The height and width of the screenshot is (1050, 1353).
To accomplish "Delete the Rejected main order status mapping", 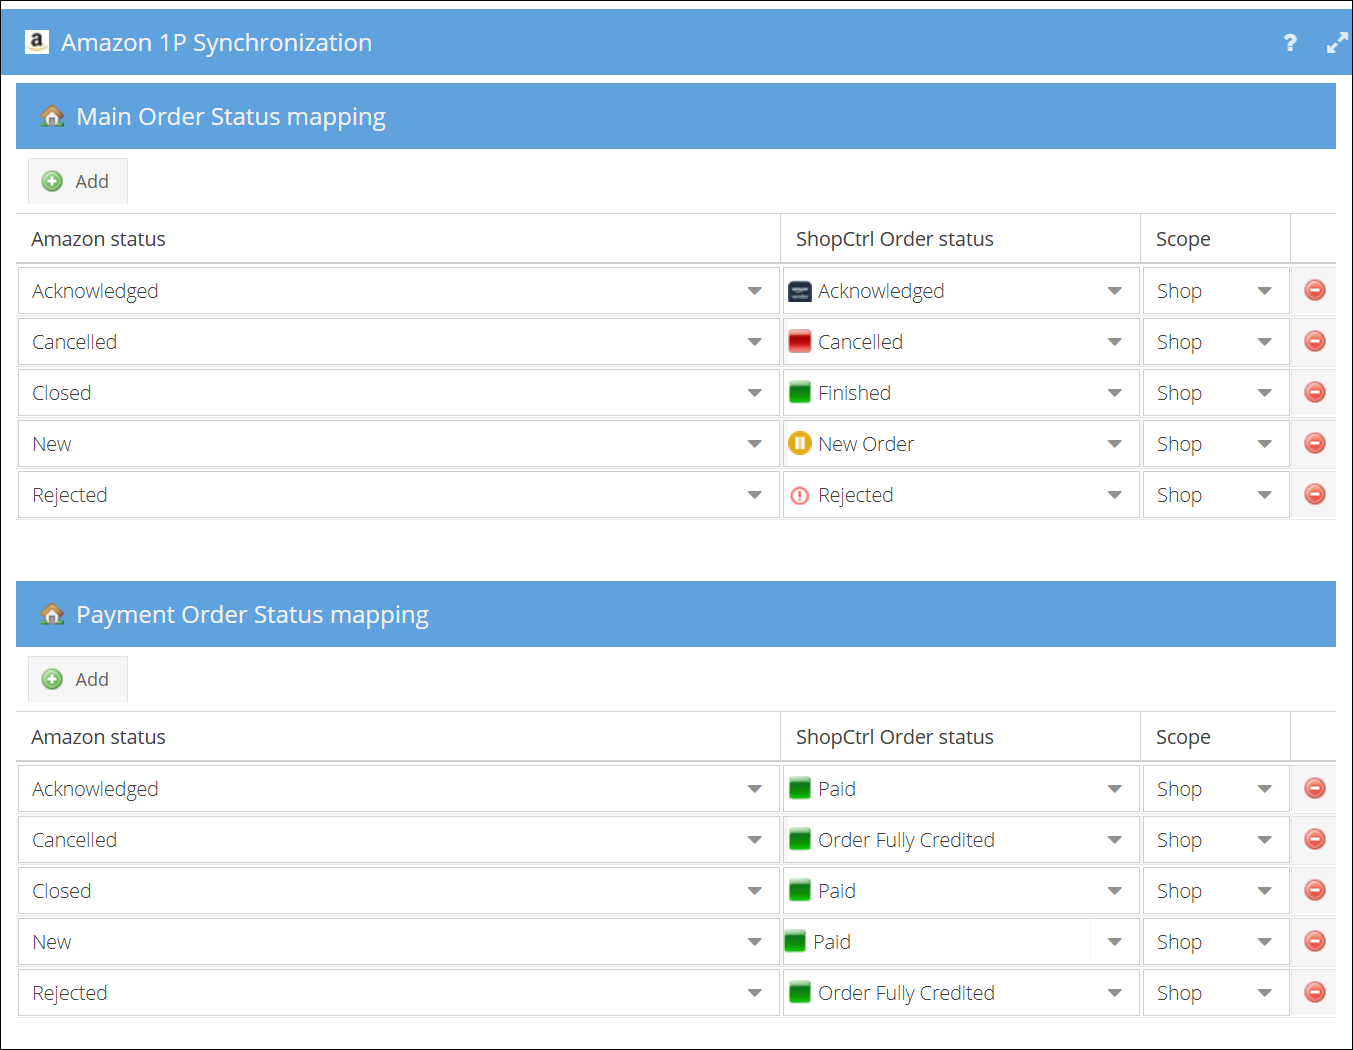I will click(1315, 495).
